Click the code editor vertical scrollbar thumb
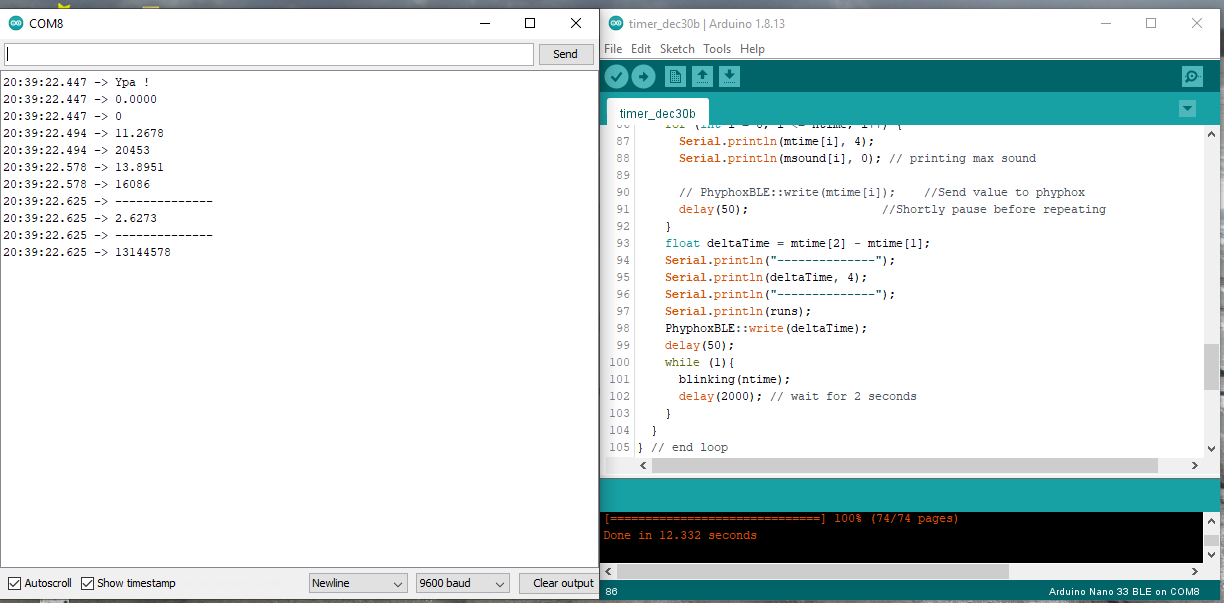 click(1211, 366)
